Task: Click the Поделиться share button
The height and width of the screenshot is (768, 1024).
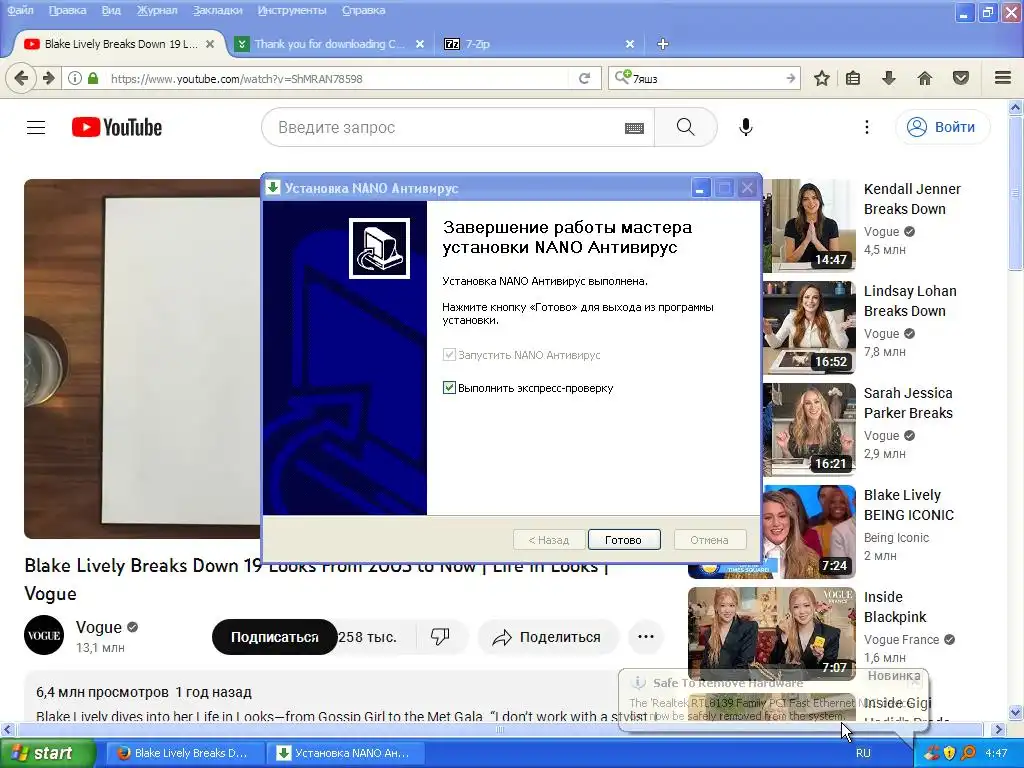Action: click(x=547, y=637)
